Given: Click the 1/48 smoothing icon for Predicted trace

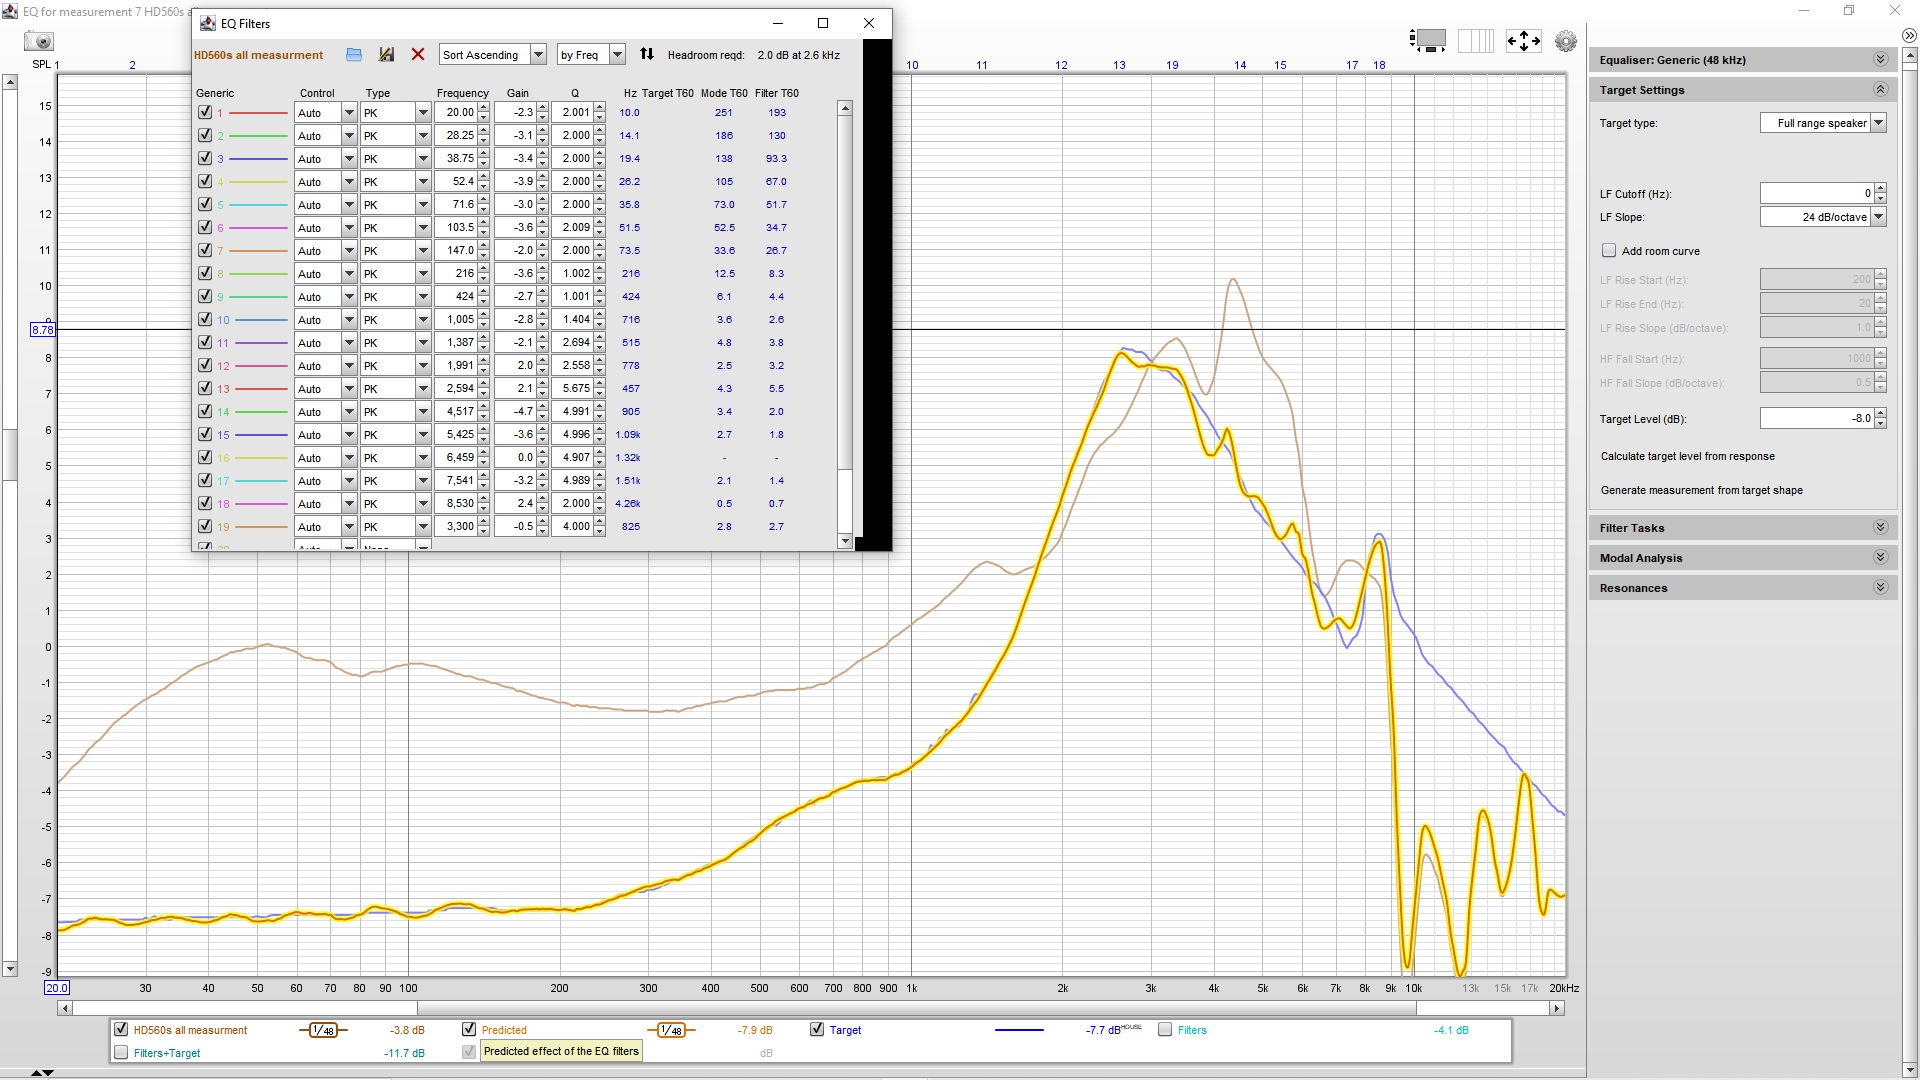Looking at the screenshot, I should pyautogui.click(x=671, y=1030).
